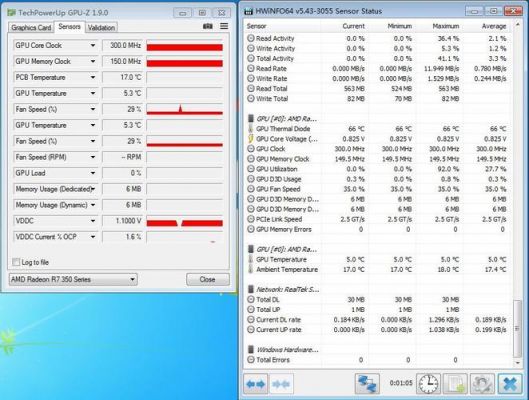Click Windows Hardware group chip icon
The image size is (529, 400).
coord(251,350)
